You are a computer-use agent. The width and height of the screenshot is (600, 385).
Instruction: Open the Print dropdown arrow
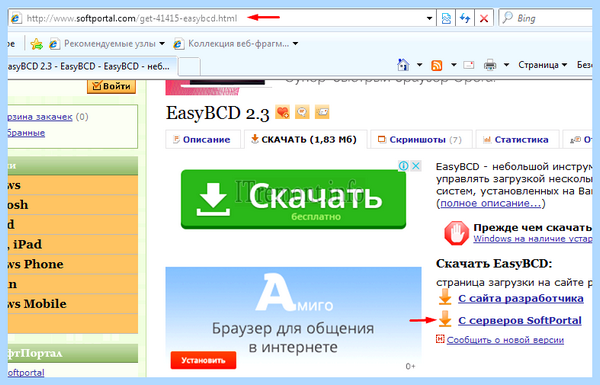coord(506,65)
